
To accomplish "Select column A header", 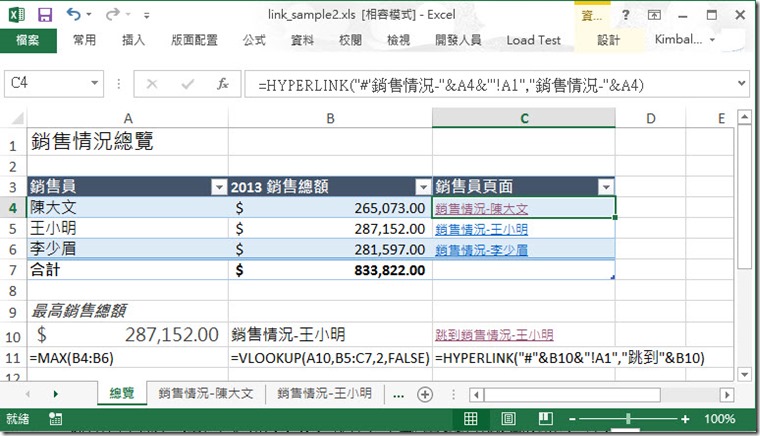I will (x=128, y=118).
